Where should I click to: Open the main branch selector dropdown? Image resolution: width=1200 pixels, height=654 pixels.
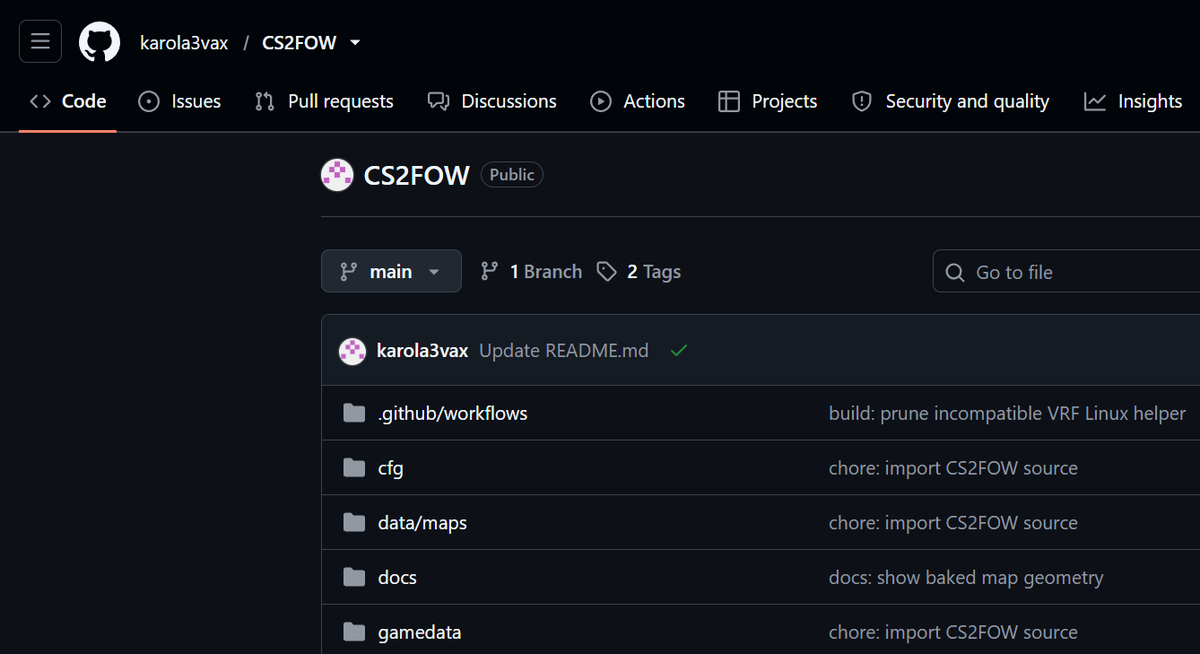[x=391, y=271]
